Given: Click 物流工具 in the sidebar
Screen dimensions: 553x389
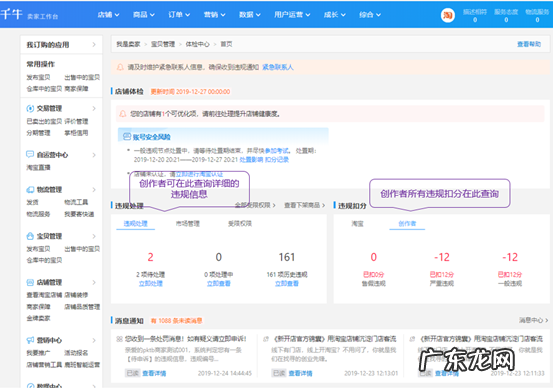Looking at the screenshot, I should [76, 202].
